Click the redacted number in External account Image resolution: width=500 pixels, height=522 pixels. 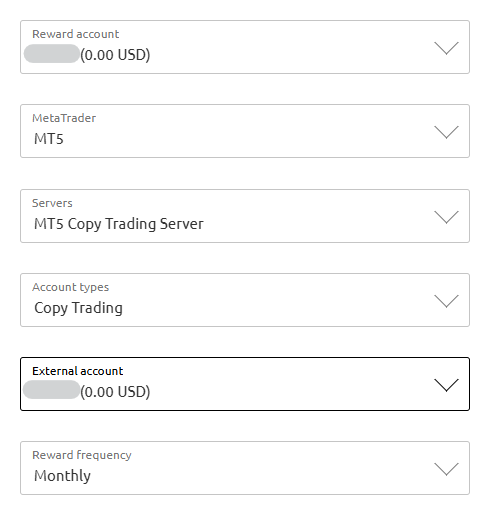coord(51,390)
